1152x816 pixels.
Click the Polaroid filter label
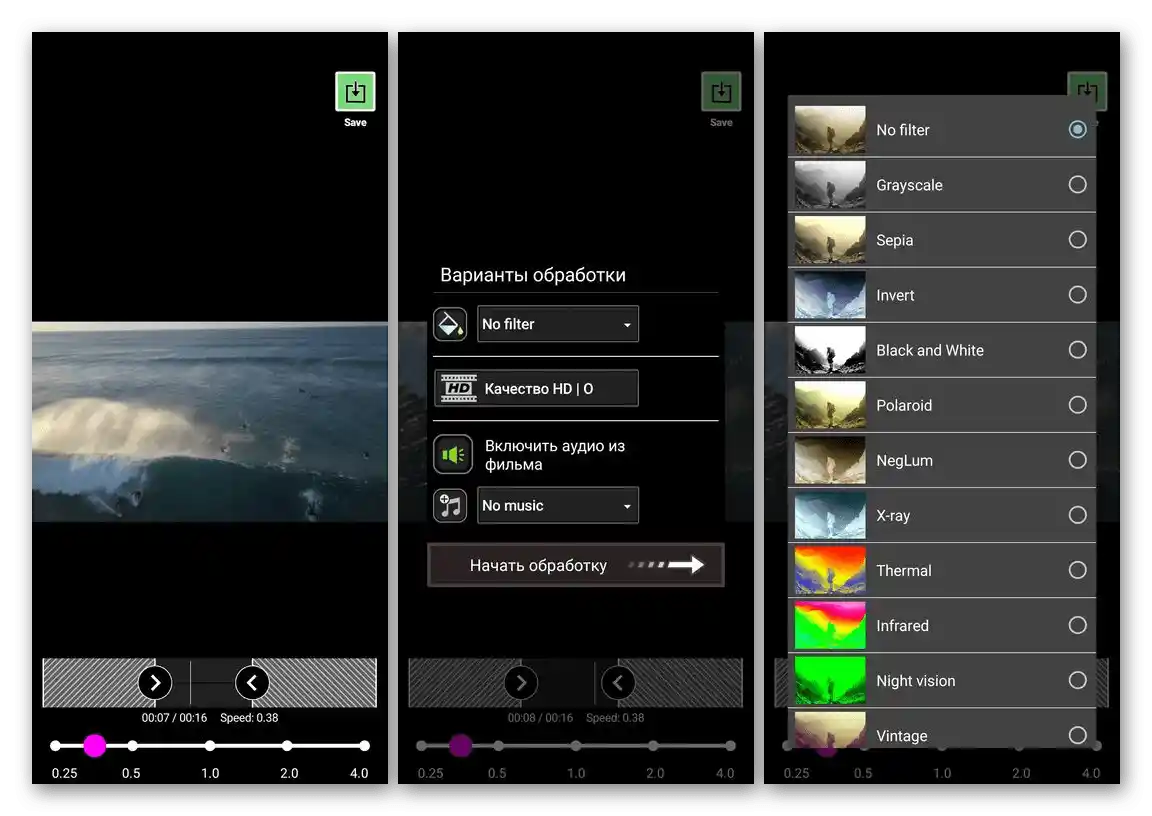(904, 405)
